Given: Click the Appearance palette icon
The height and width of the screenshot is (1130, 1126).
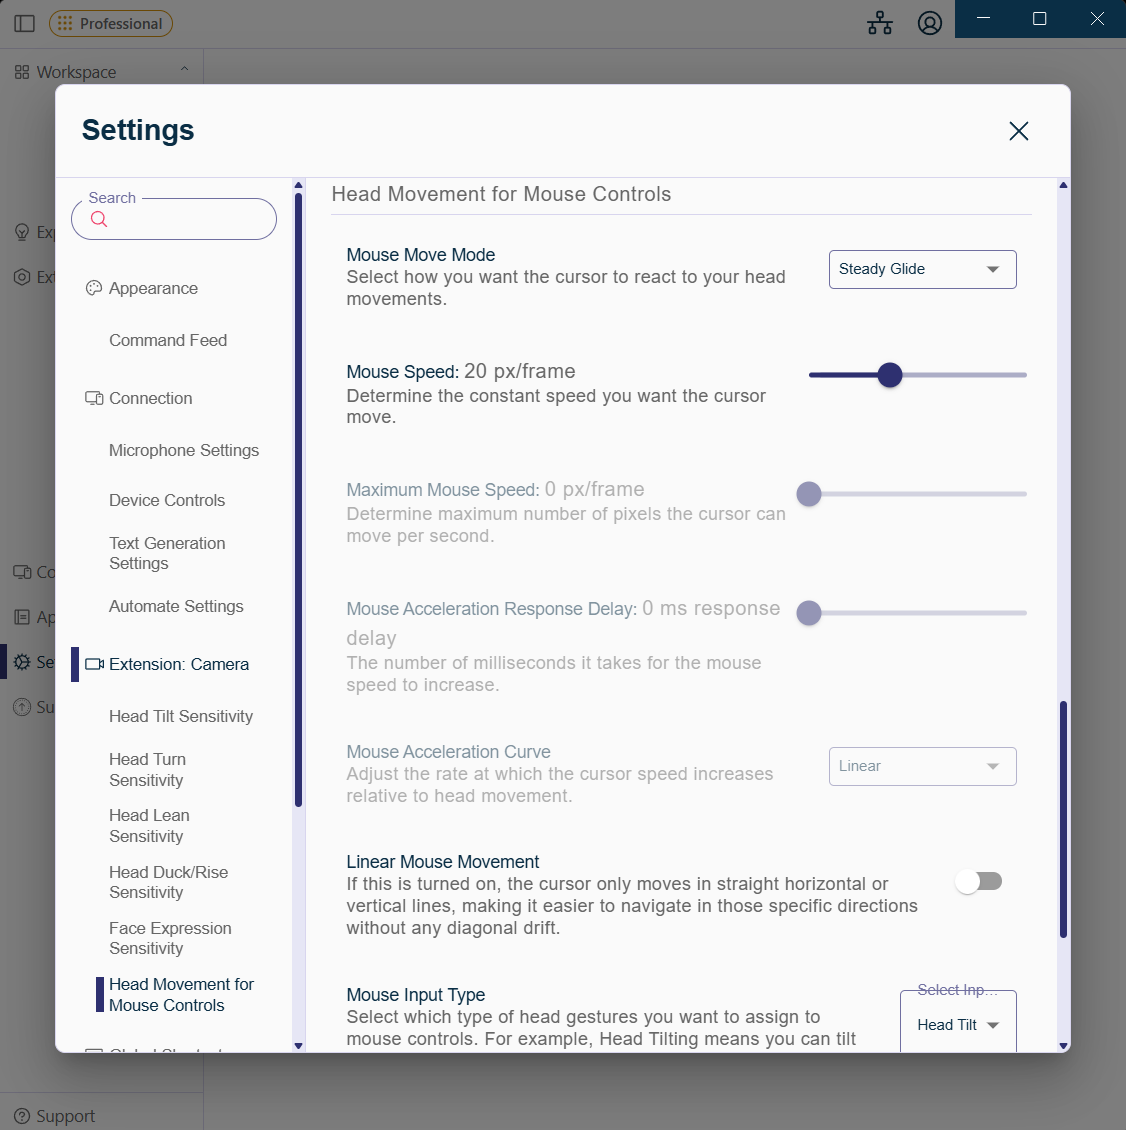Looking at the screenshot, I should [x=94, y=288].
